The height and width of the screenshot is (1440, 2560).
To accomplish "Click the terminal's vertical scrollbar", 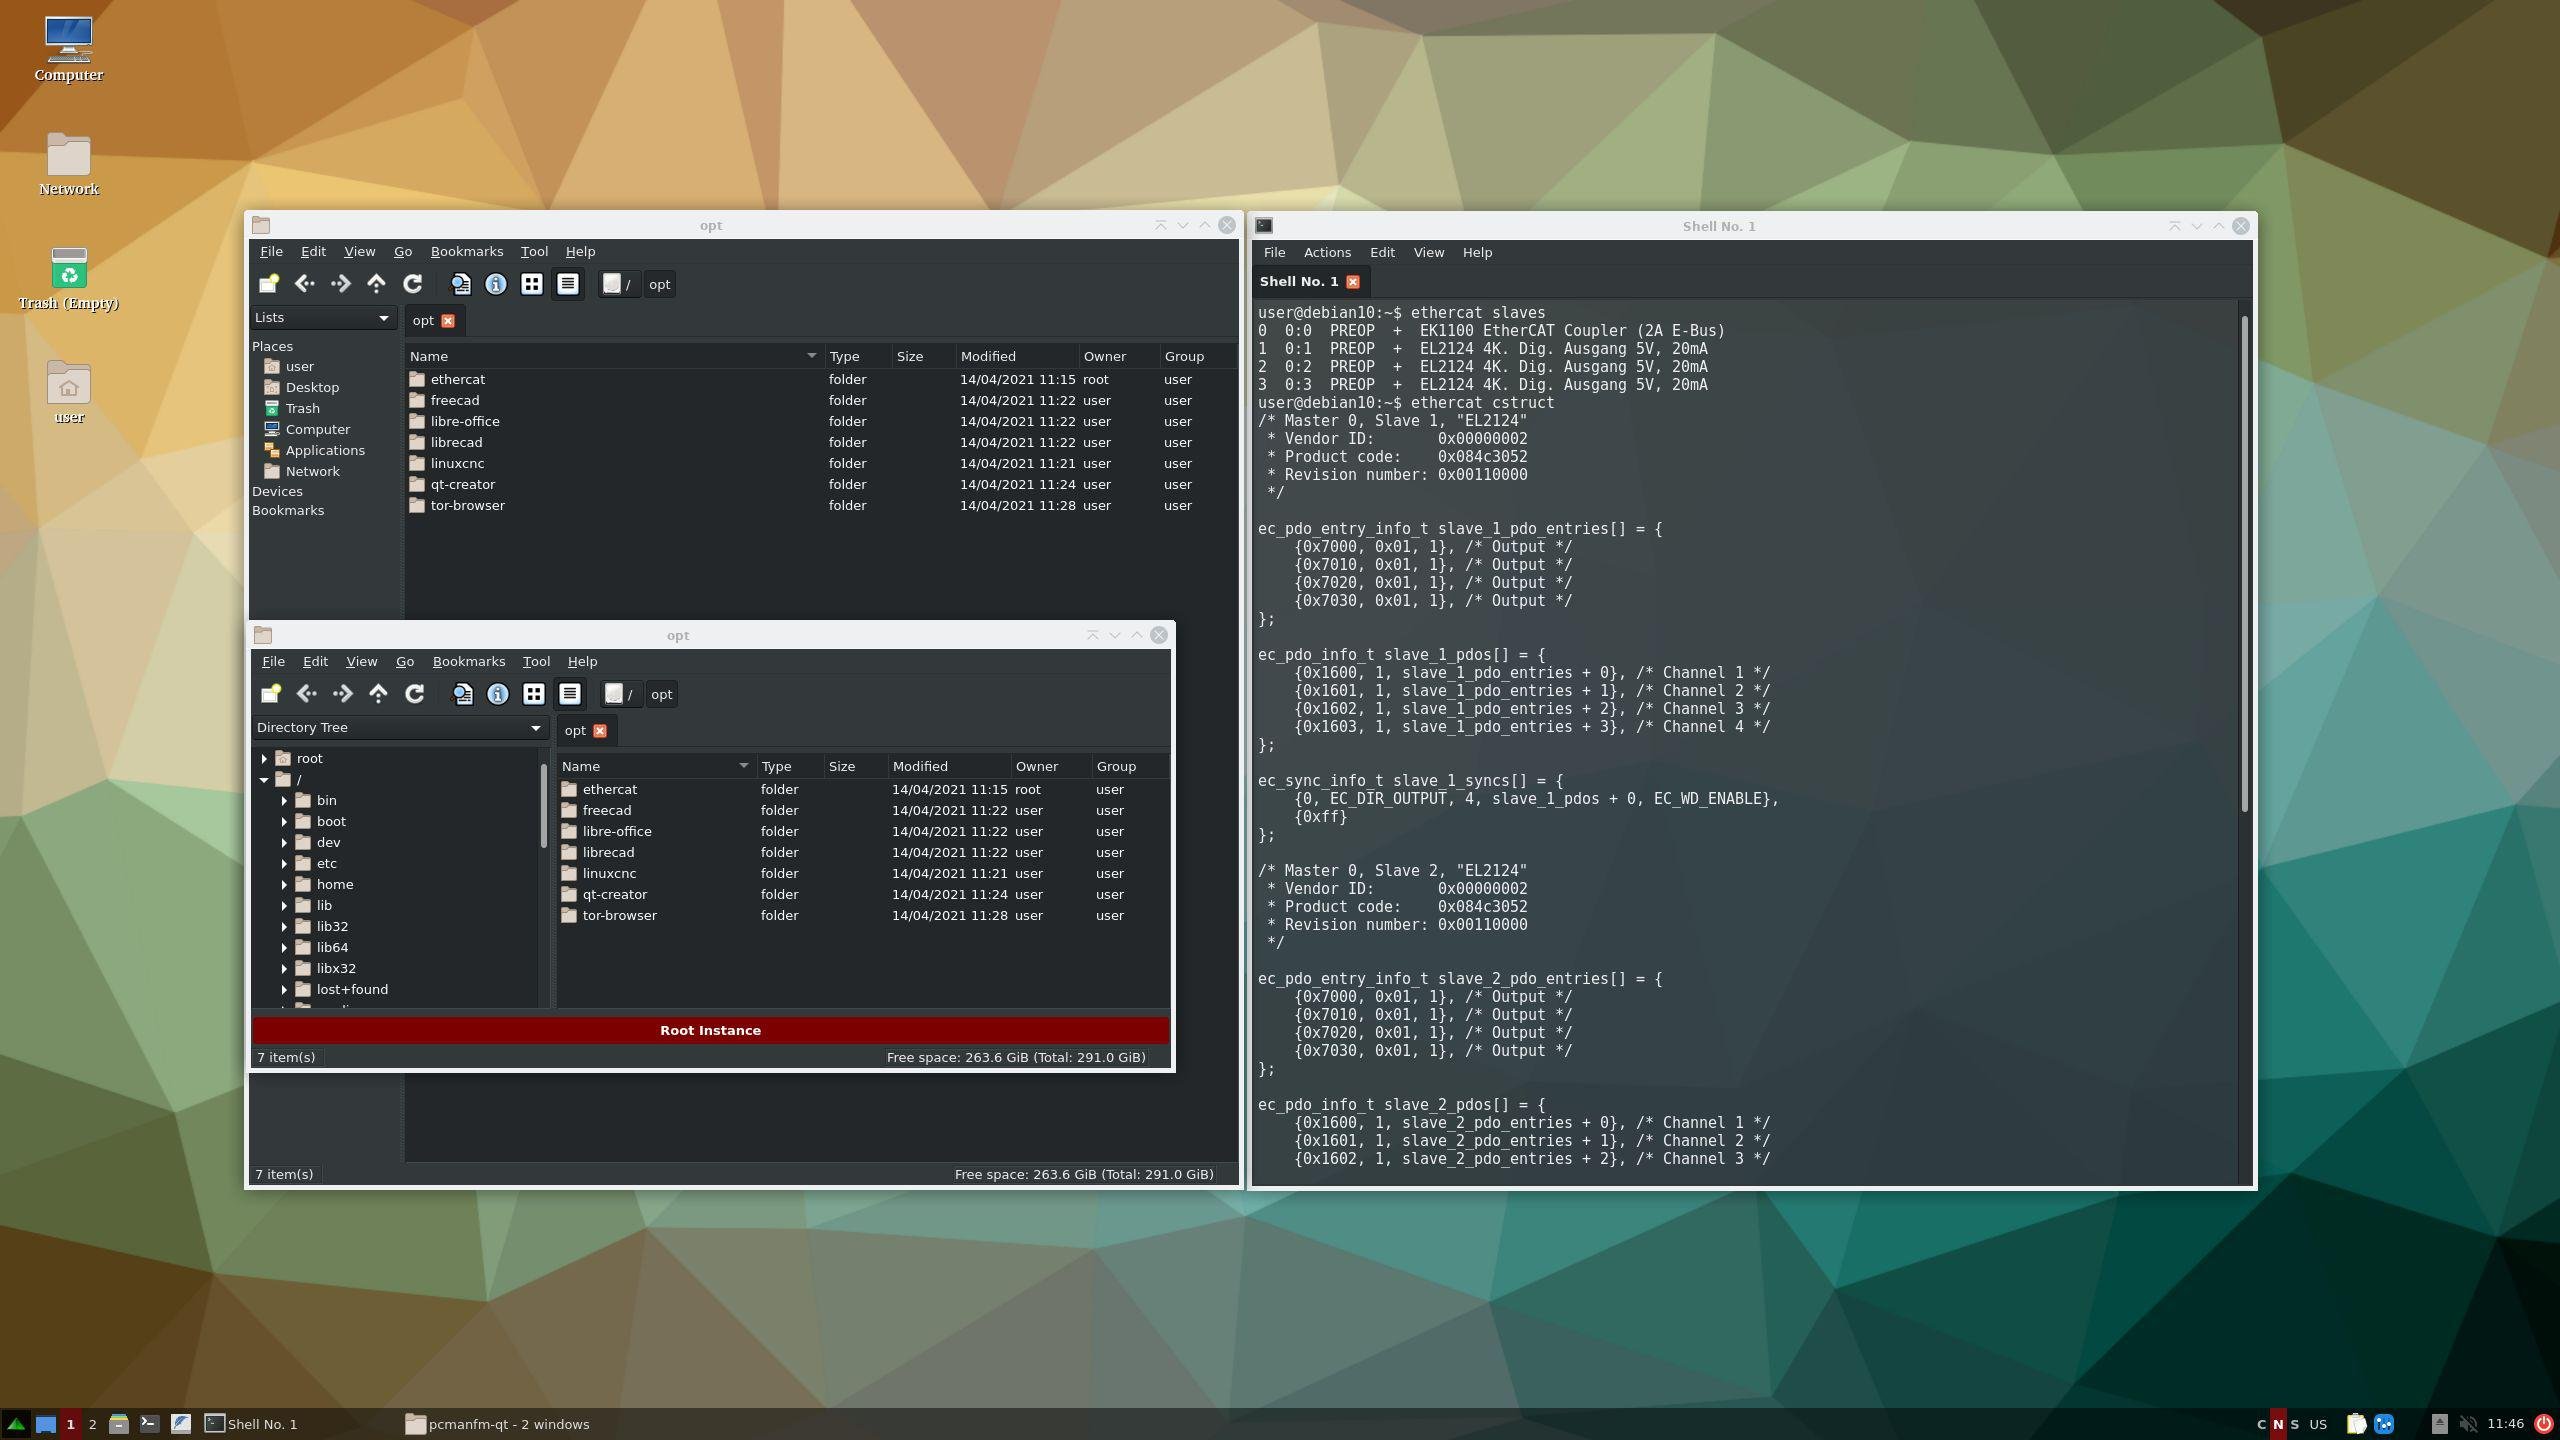I will (x=2244, y=560).
